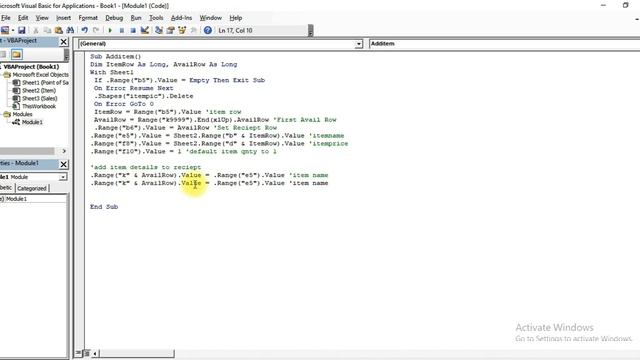Undo the last edit with the Undo arrow
The width and height of the screenshot is (640, 360).
pos(84,30)
